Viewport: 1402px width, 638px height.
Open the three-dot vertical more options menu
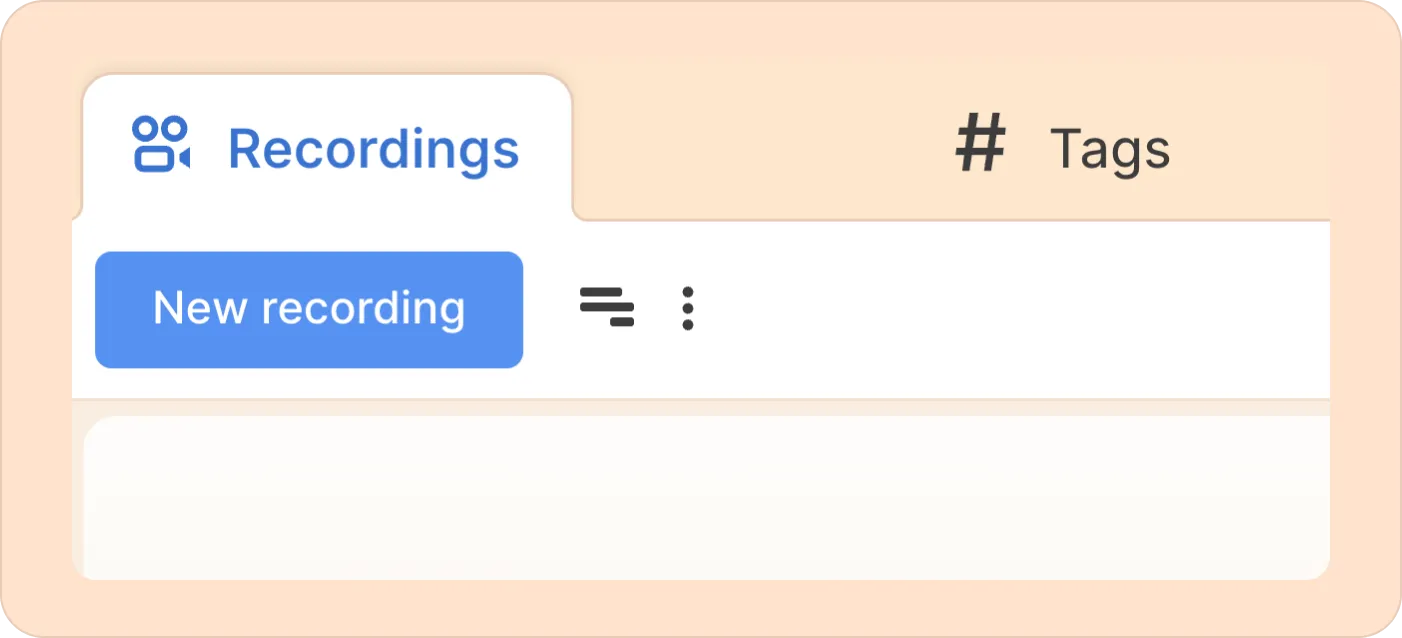tap(687, 308)
